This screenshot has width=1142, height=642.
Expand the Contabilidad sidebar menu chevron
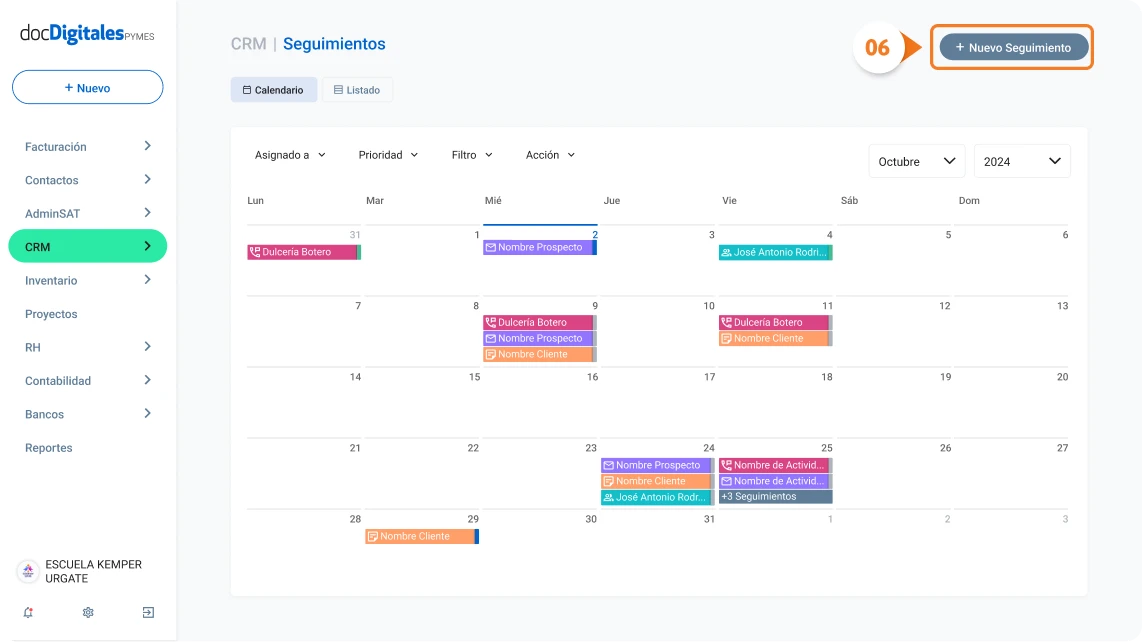click(x=147, y=380)
